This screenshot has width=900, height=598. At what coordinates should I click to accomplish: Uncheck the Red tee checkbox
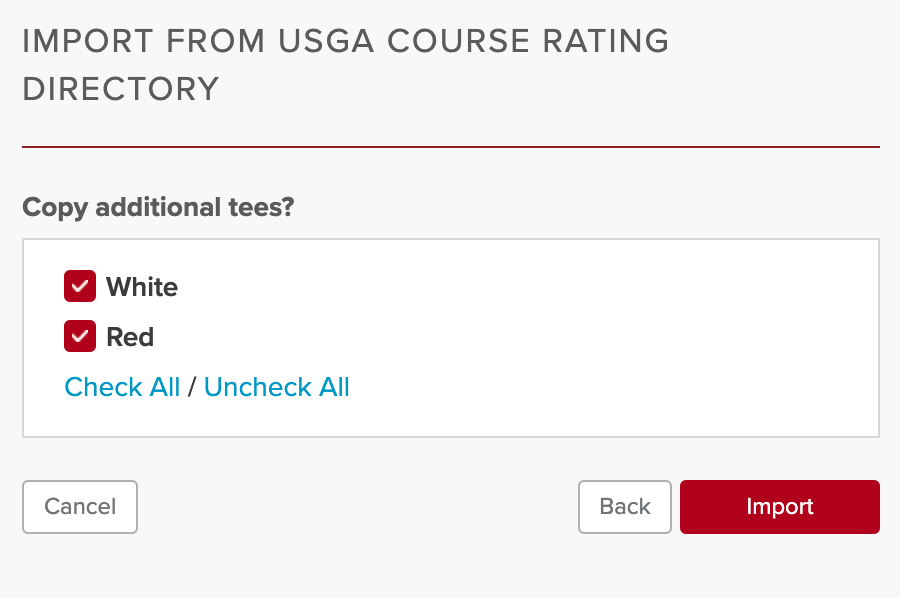pyautogui.click(x=80, y=336)
